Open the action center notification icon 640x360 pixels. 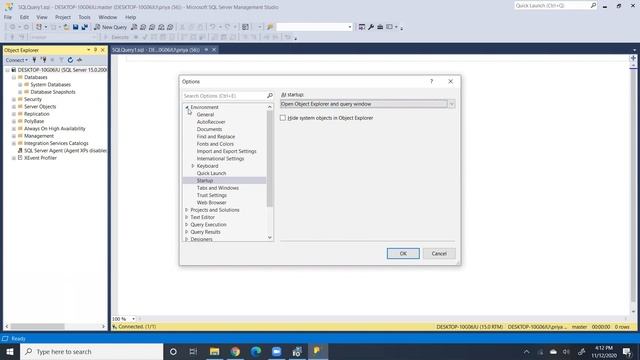point(627,351)
